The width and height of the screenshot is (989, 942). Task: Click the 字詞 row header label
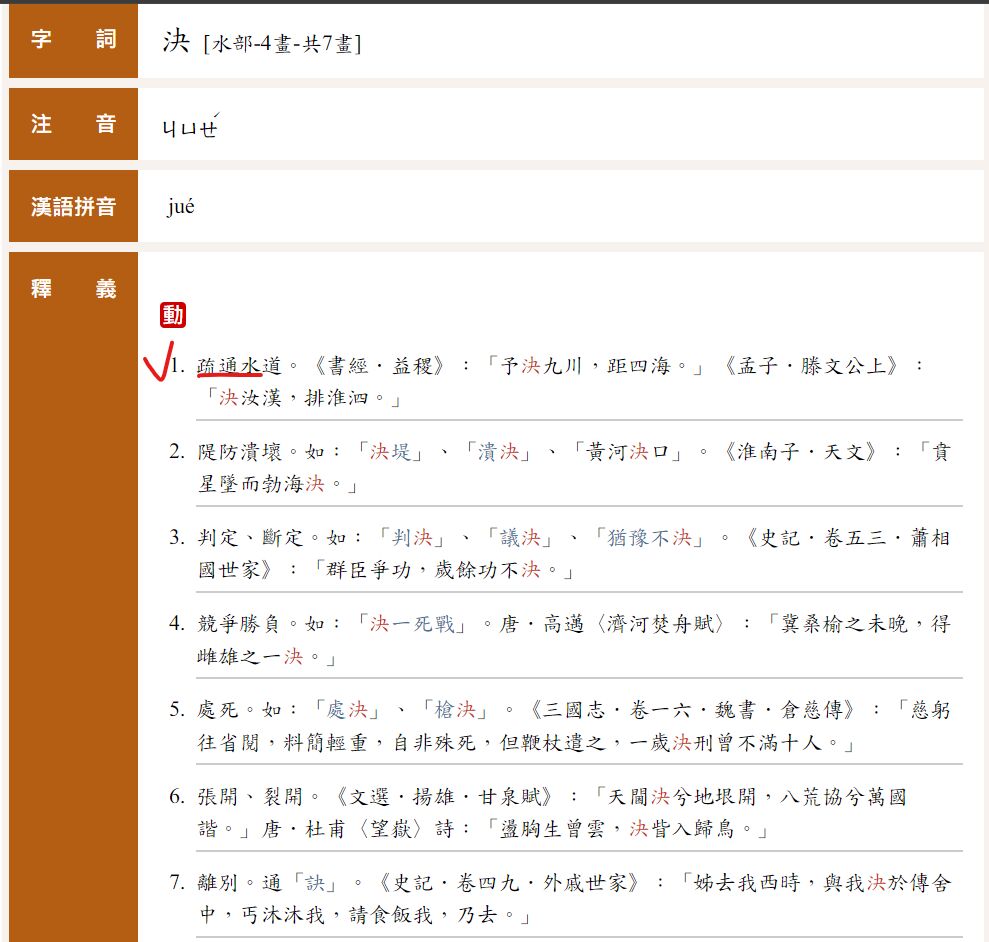(x=73, y=41)
